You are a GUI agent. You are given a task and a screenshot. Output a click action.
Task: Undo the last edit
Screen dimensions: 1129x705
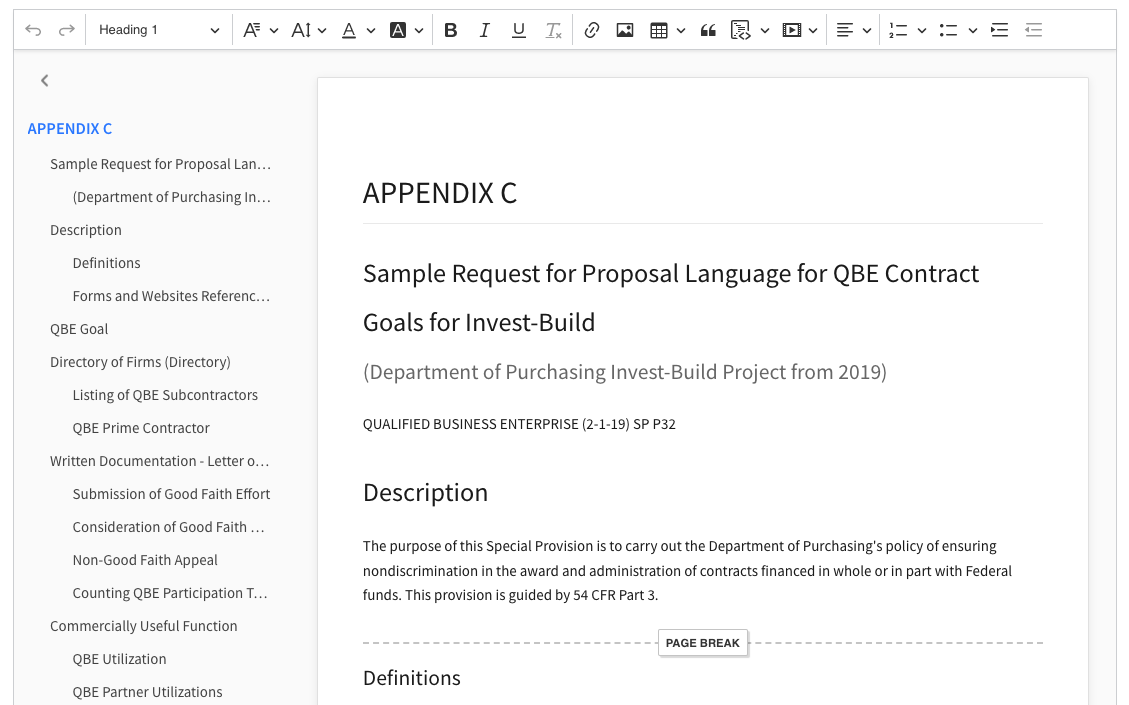click(33, 30)
